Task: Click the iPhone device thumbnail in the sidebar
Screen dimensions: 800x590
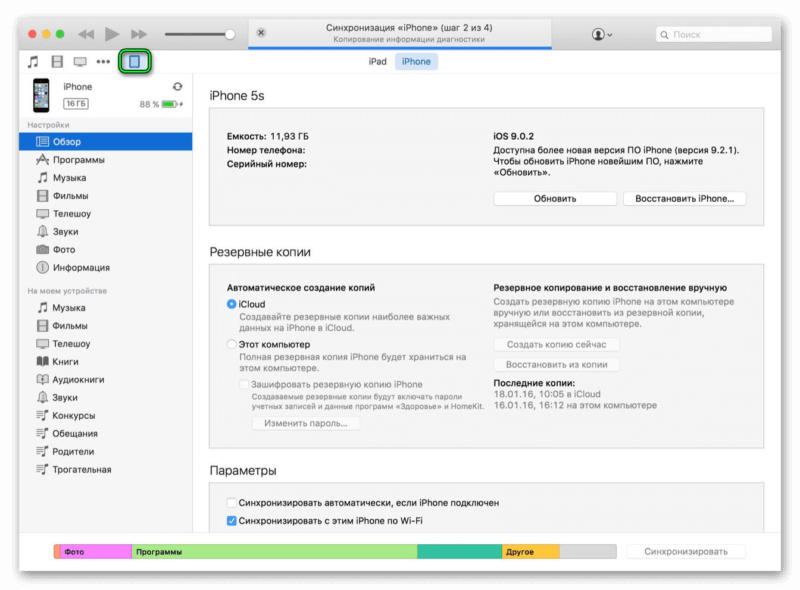Action: coord(41,95)
